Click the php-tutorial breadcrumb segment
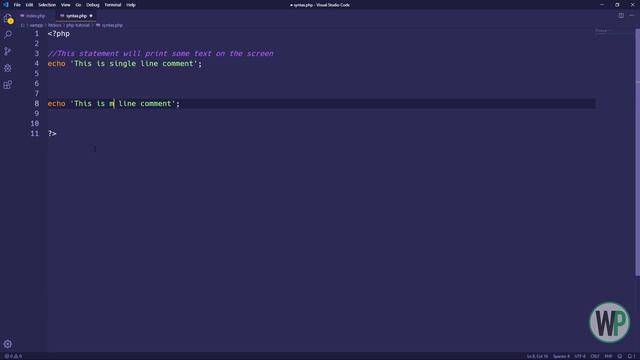The image size is (640, 360). pos(78,25)
